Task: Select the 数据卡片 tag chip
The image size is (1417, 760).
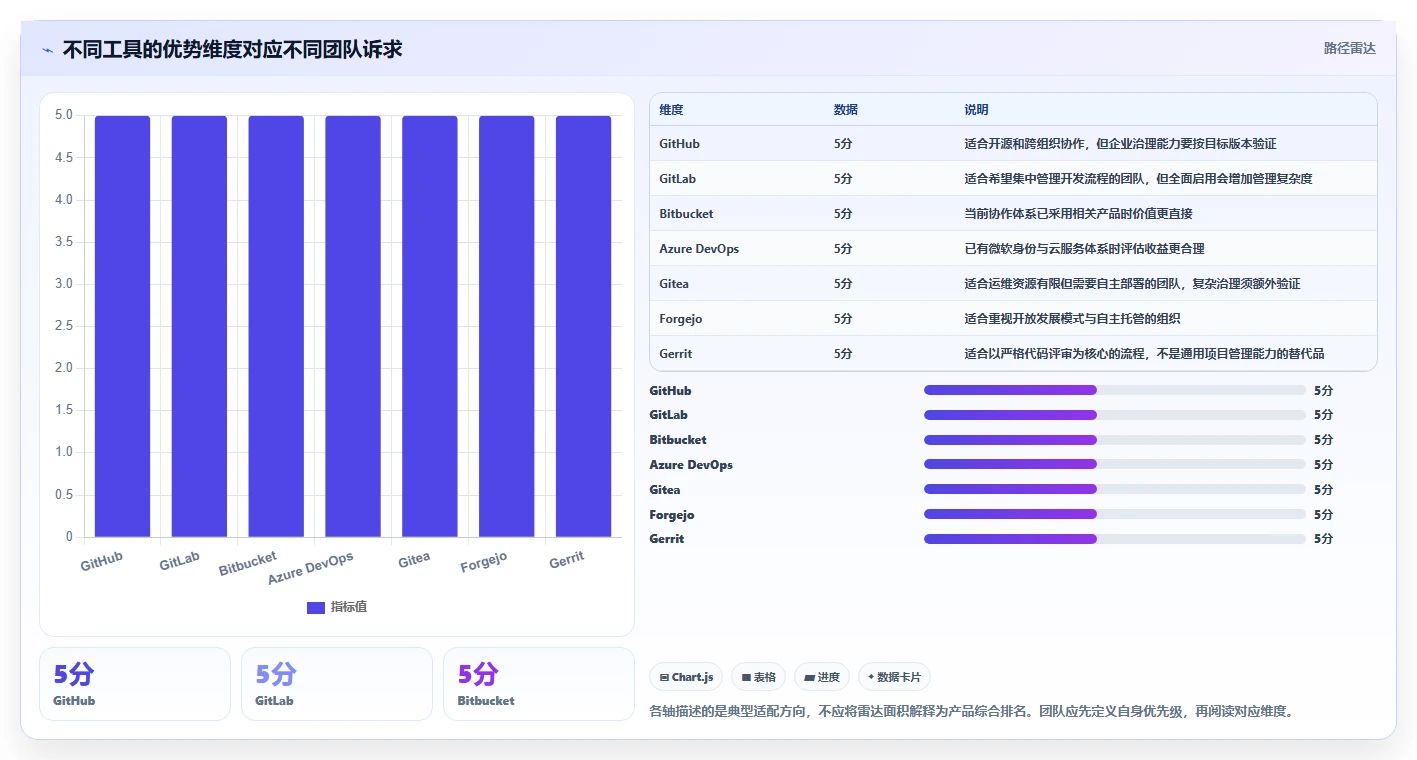Action: tap(895, 677)
